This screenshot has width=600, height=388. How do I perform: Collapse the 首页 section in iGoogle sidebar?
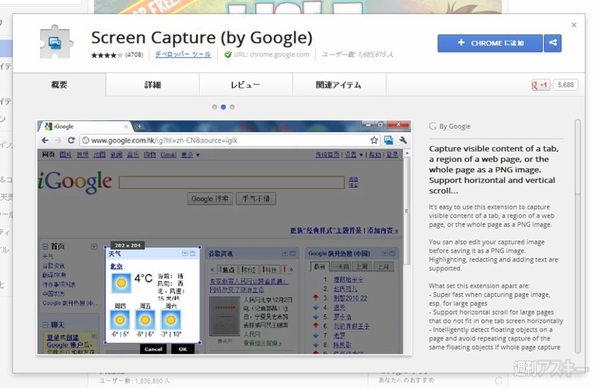click(45, 246)
